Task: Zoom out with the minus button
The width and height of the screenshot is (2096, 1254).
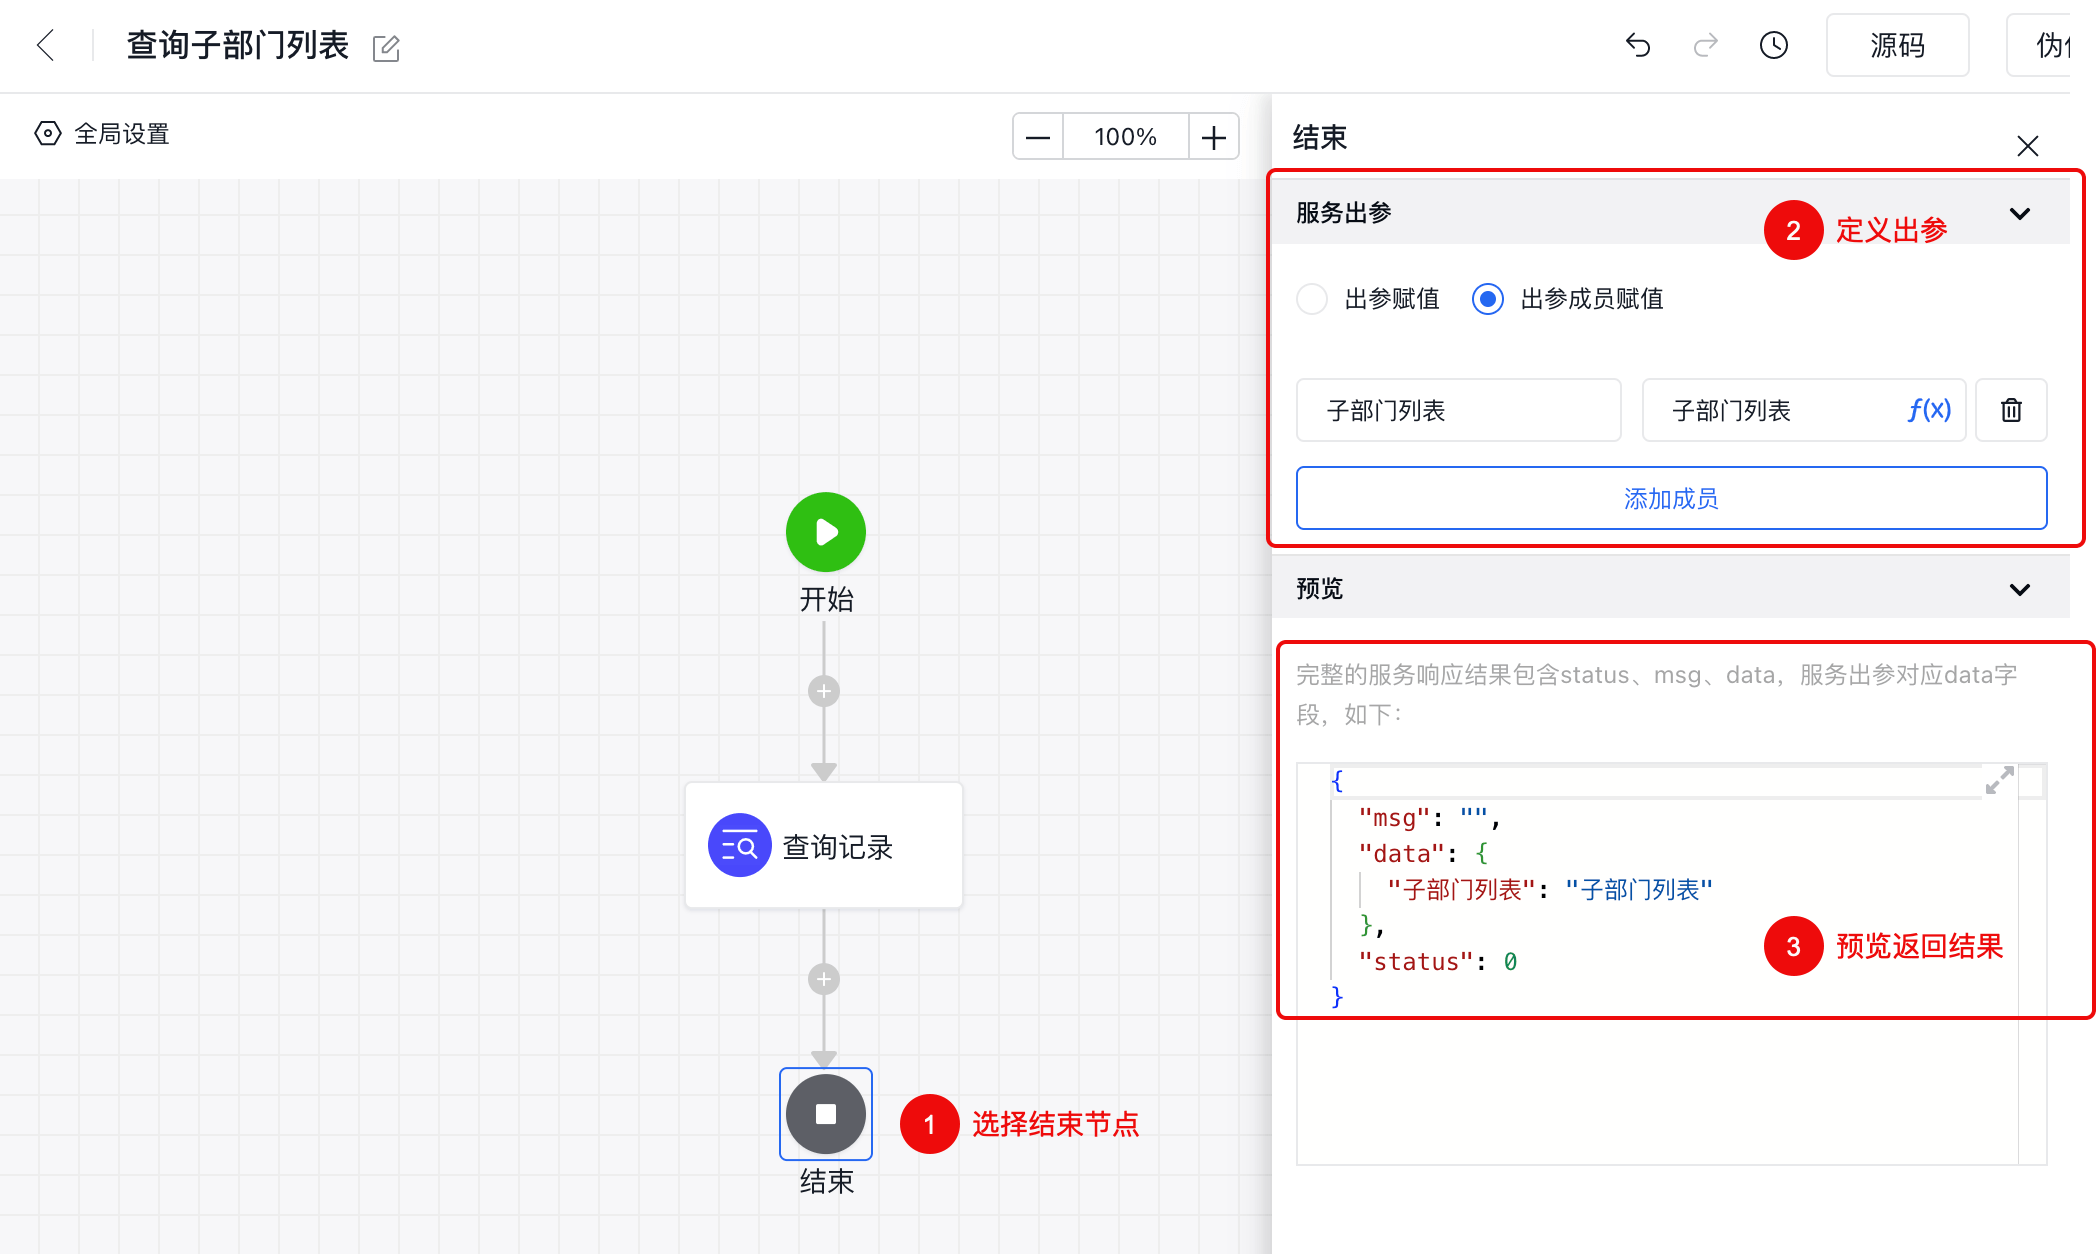Action: click(1038, 136)
